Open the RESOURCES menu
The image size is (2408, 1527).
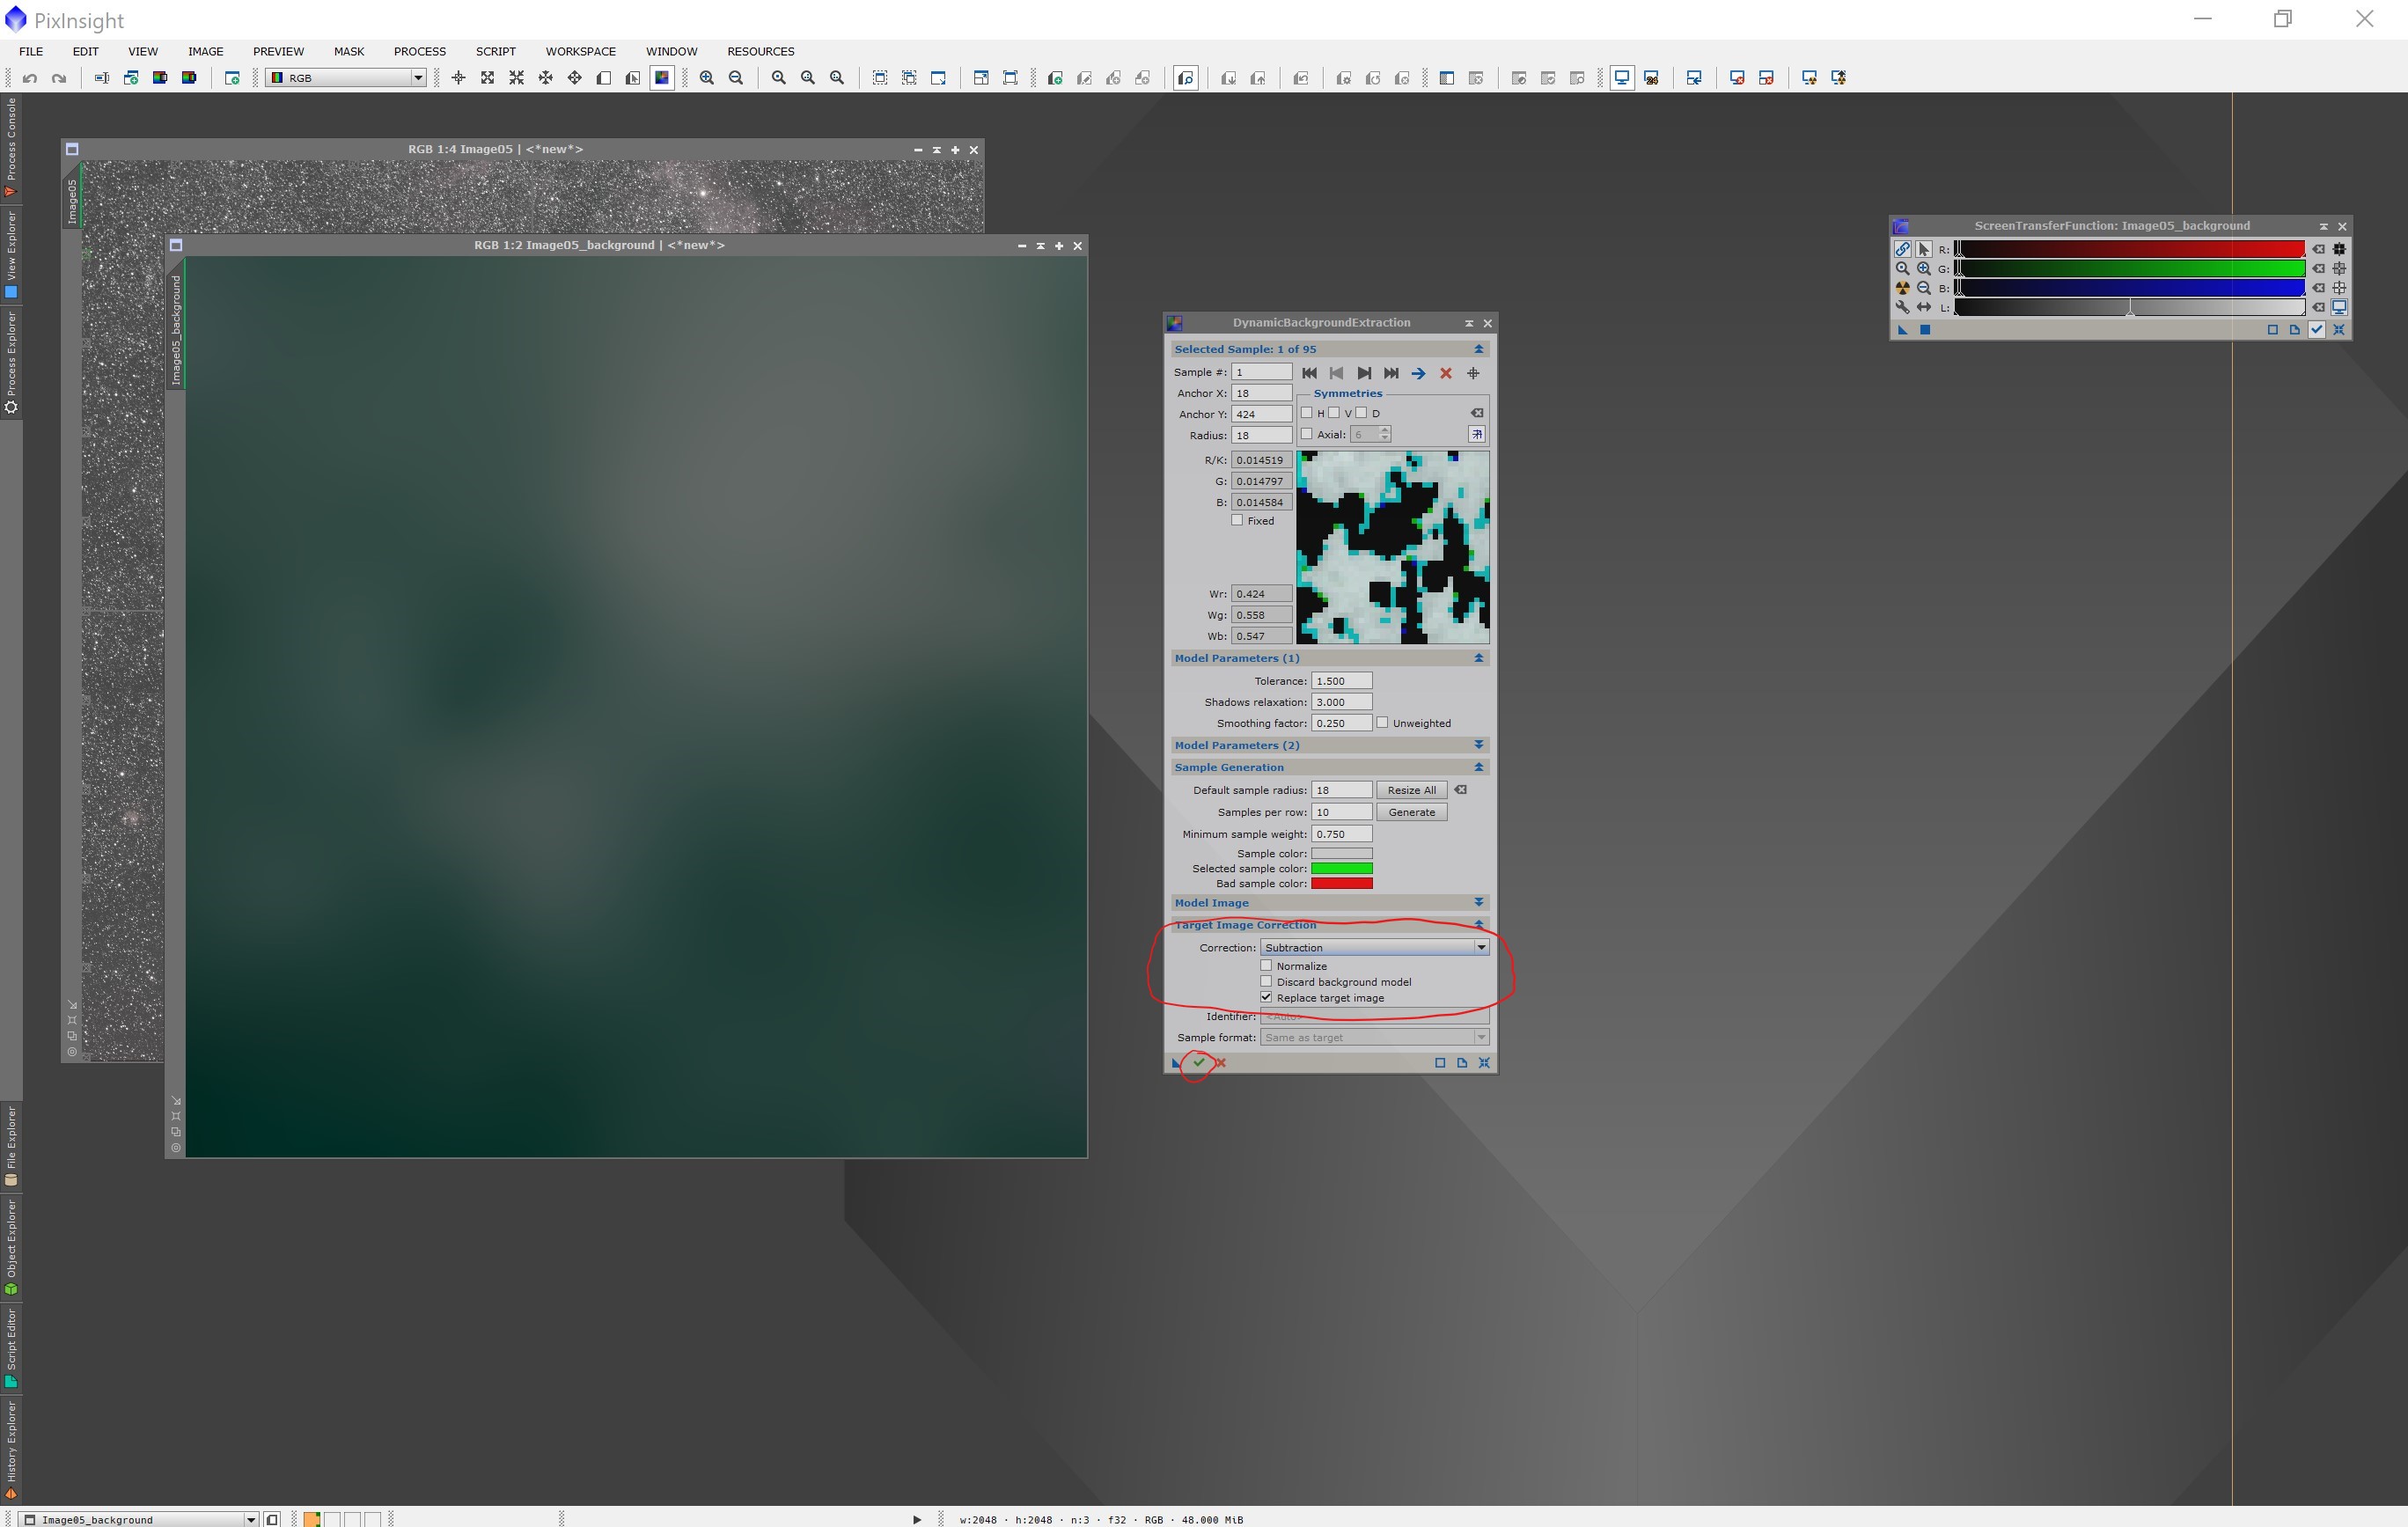(760, 51)
